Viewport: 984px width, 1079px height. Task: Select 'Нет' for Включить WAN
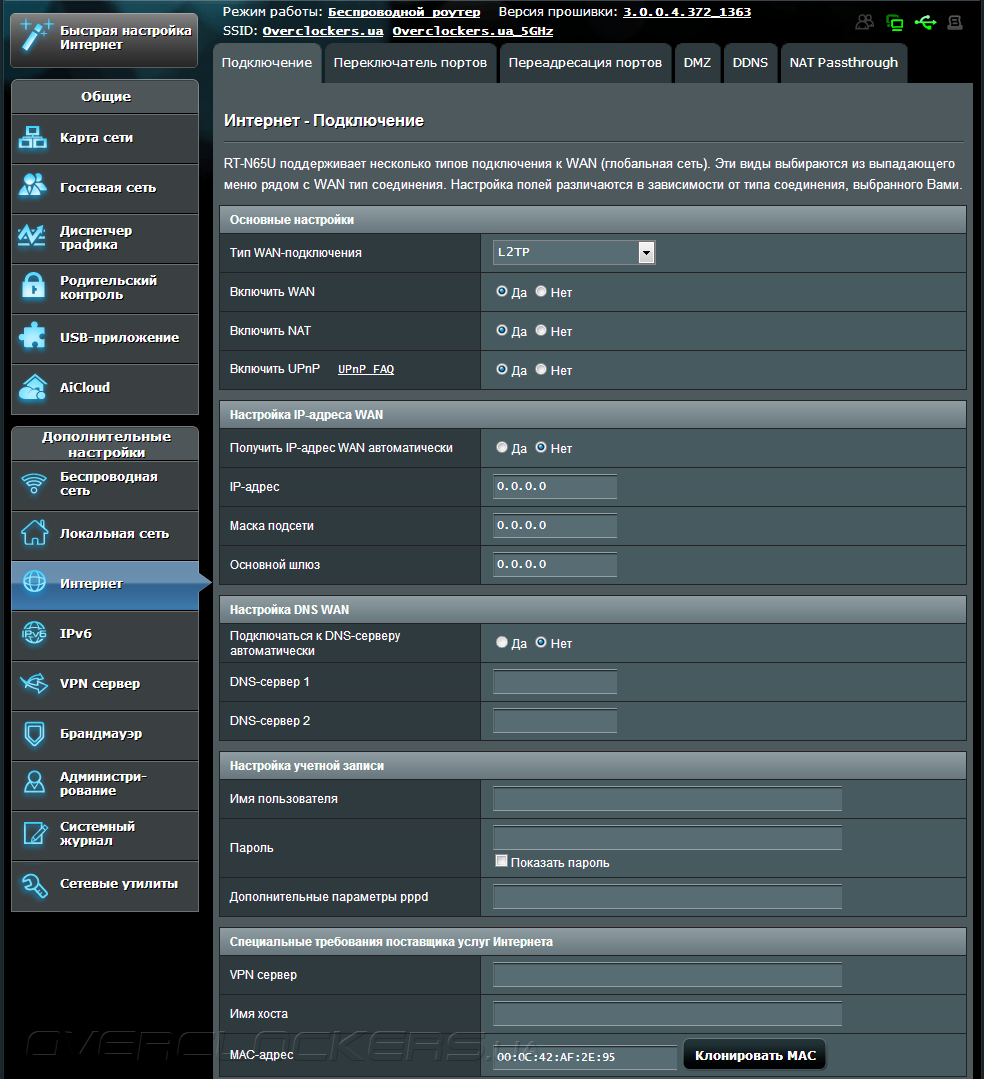[x=541, y=292]
